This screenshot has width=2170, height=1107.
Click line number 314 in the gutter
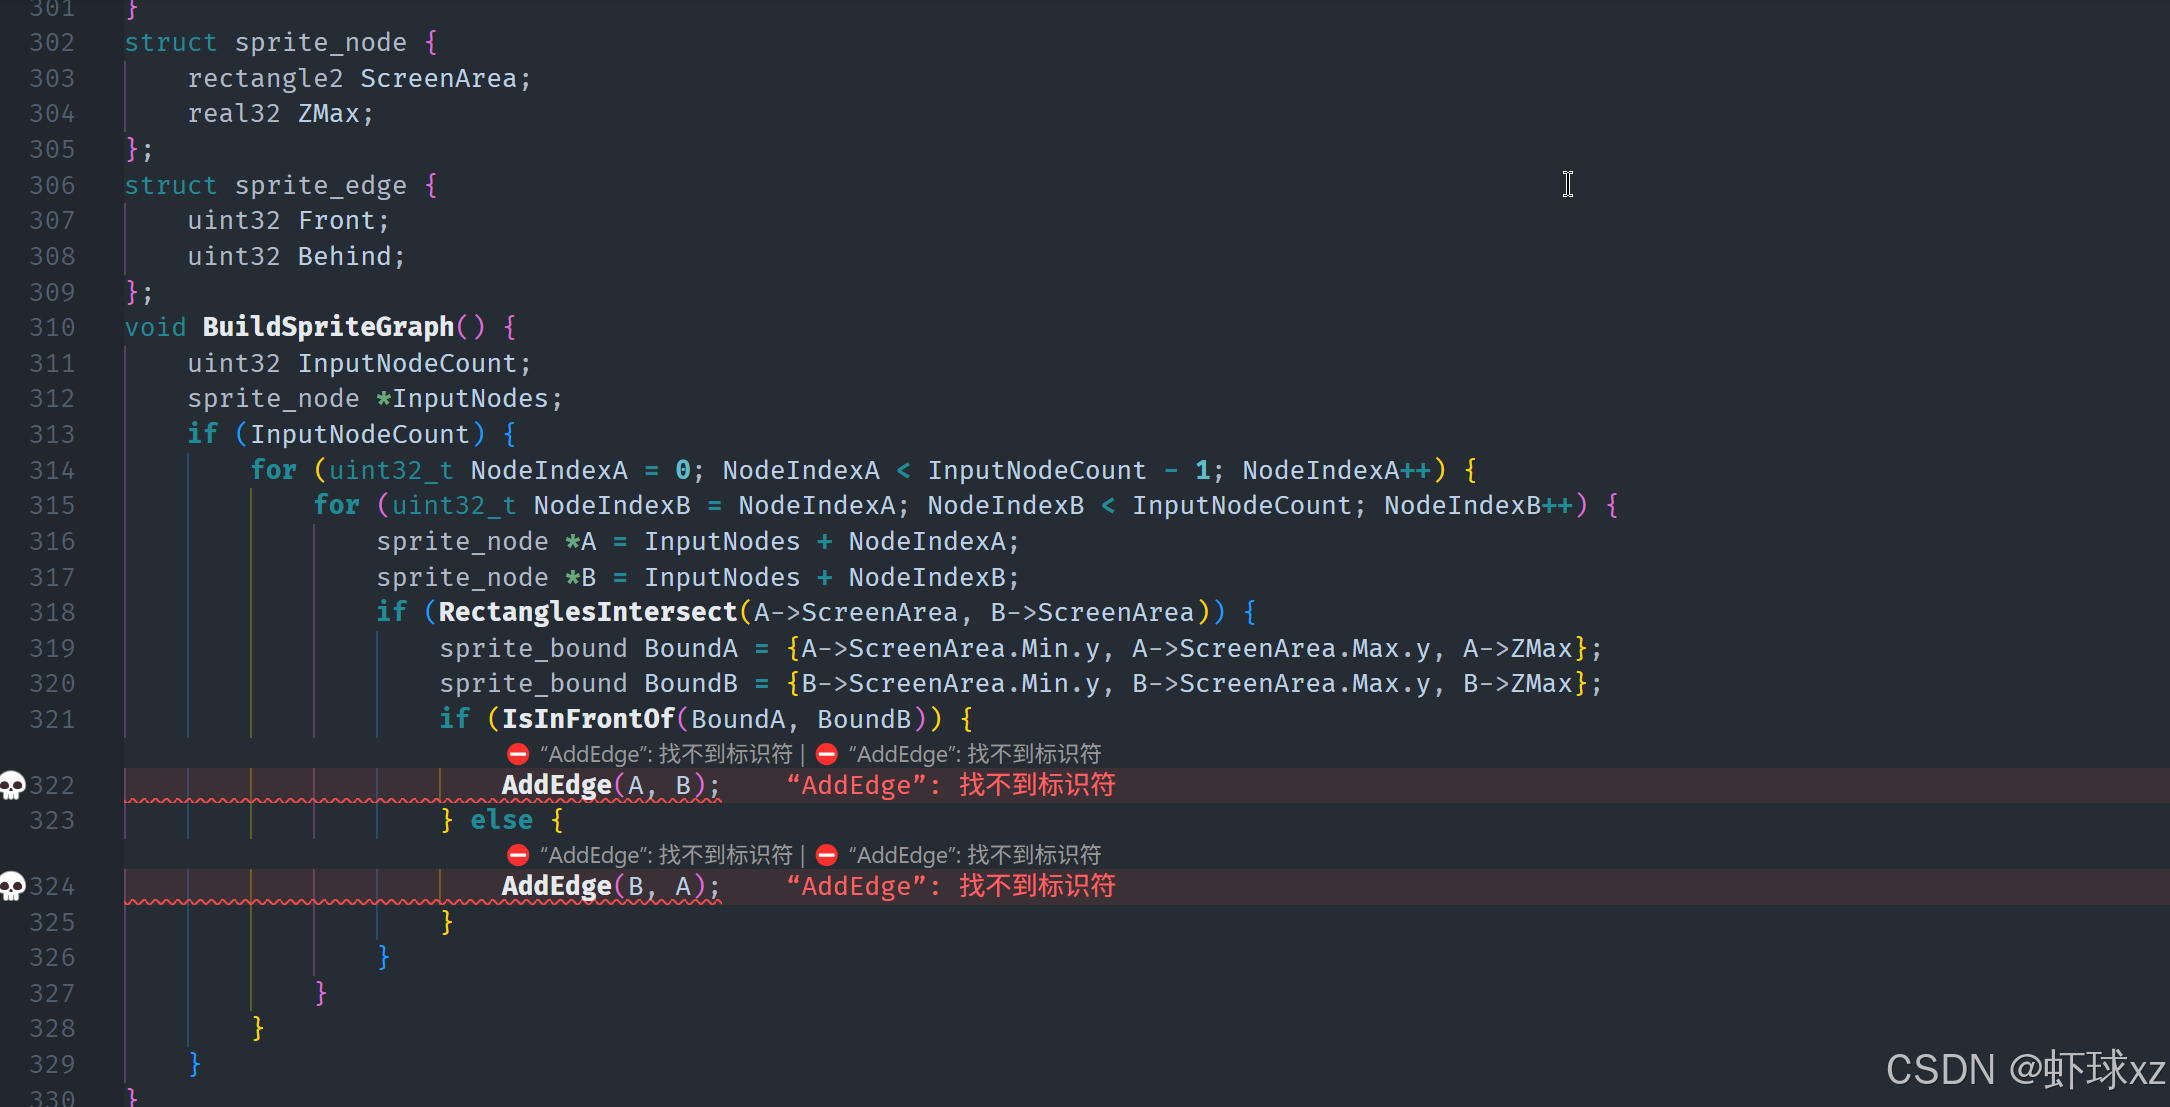[x=52, y=470]
